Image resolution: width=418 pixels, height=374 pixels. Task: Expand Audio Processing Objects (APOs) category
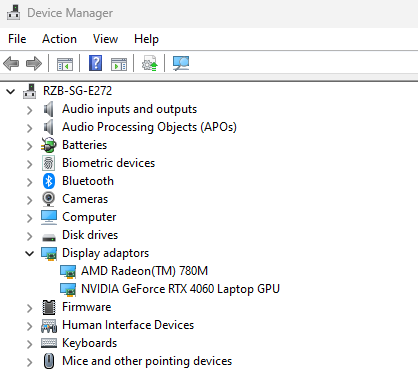point(30,128)
